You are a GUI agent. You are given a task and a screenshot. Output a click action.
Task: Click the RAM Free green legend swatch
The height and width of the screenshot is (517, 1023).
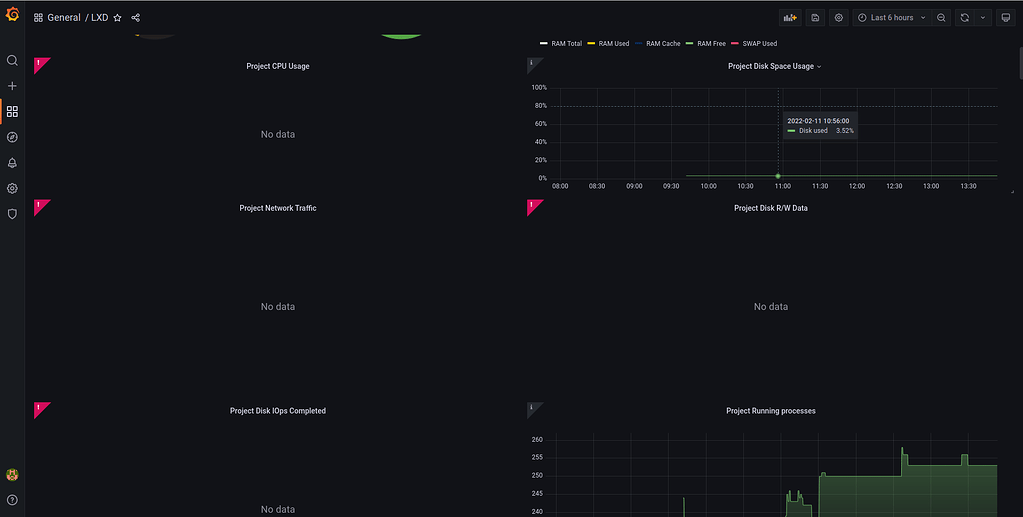coord(691,44)
